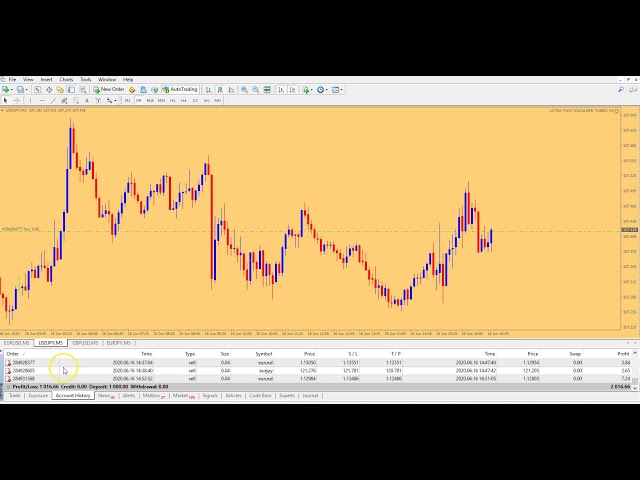The width and height of the screenshot is (640, 480).
Task: Select the crosshair cursor tool
Action: point(17,100)
